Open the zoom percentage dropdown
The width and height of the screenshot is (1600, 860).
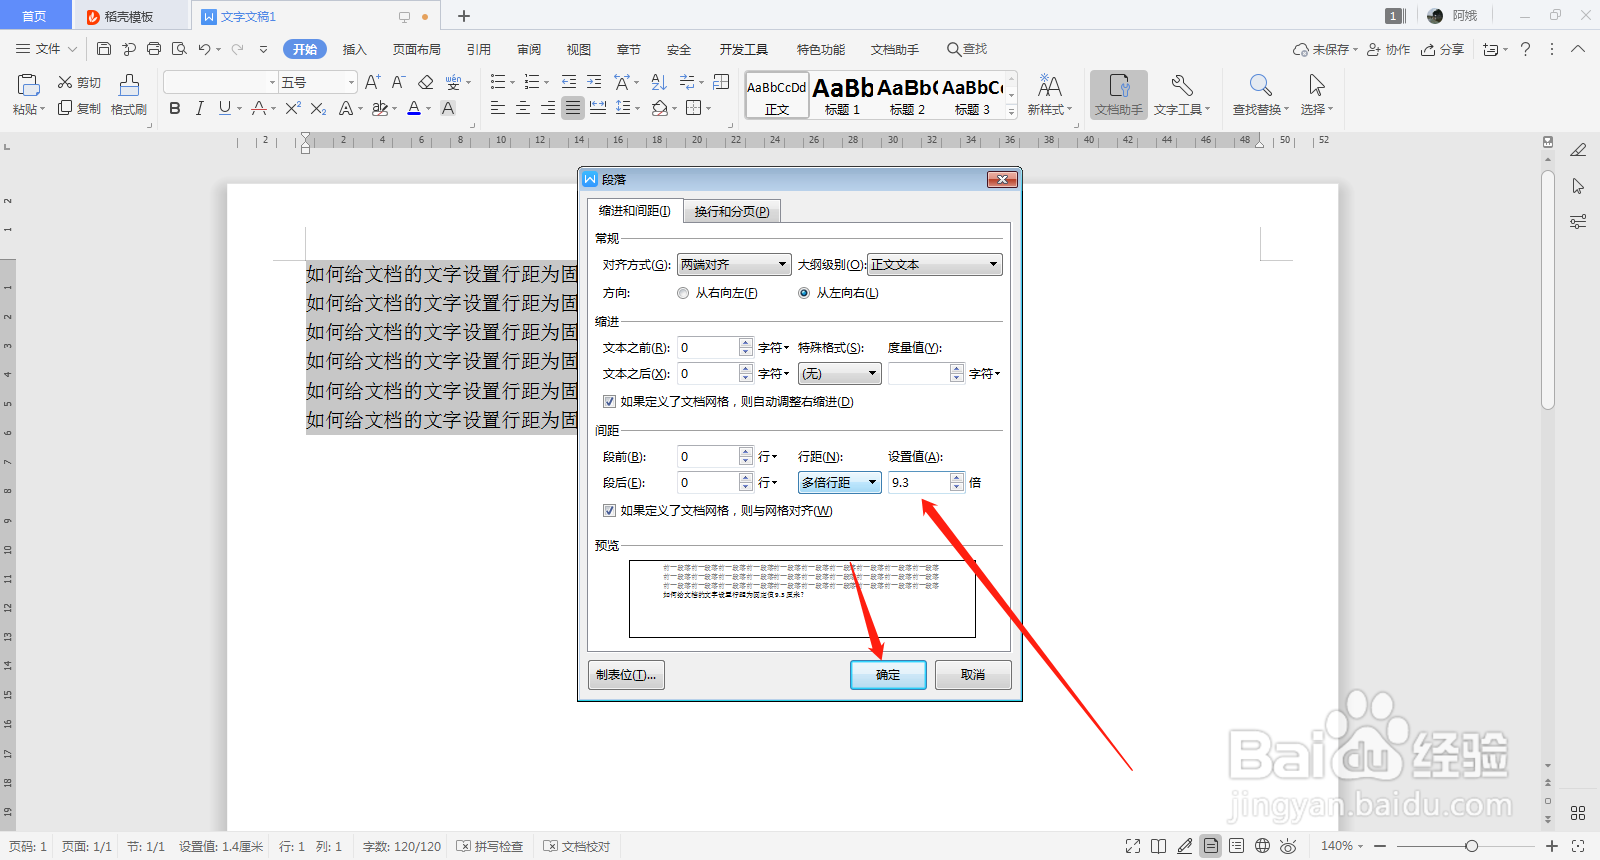1342,846
